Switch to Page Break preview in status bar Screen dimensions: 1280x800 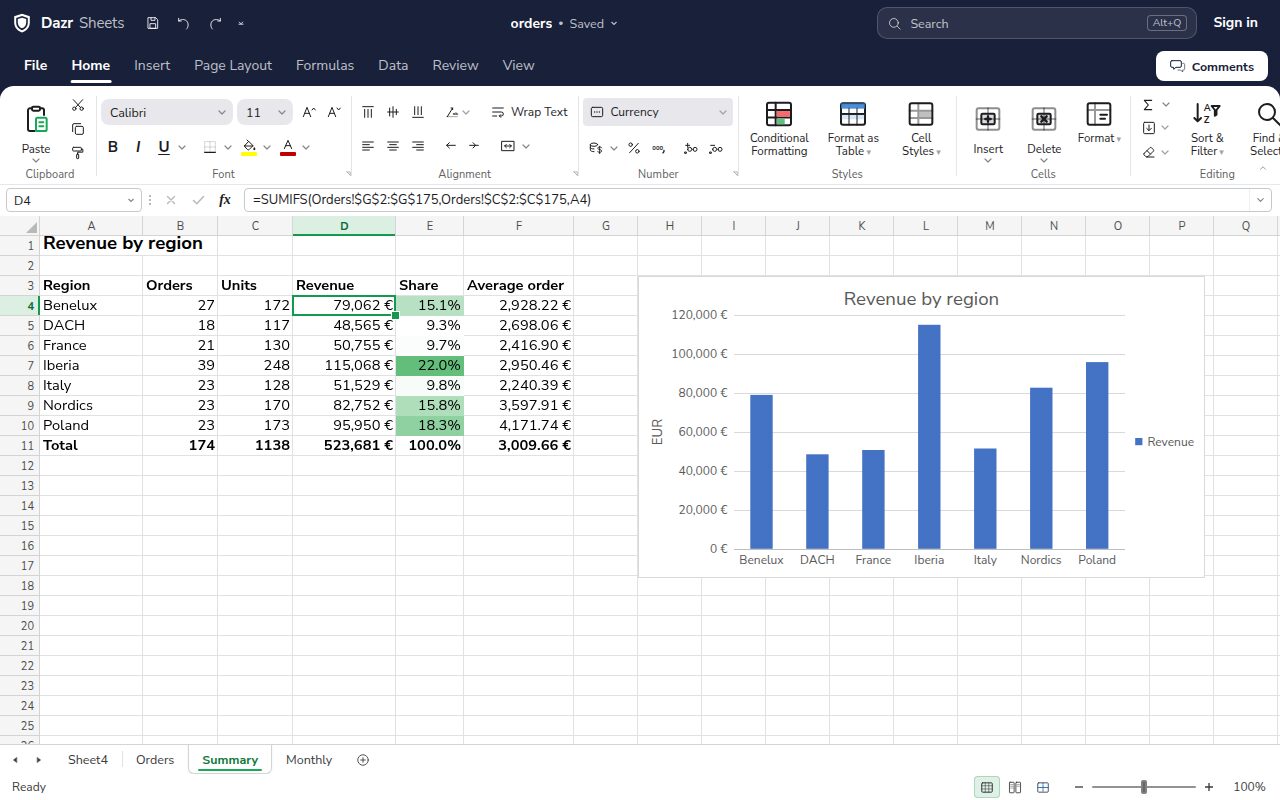coord(1043,787)
